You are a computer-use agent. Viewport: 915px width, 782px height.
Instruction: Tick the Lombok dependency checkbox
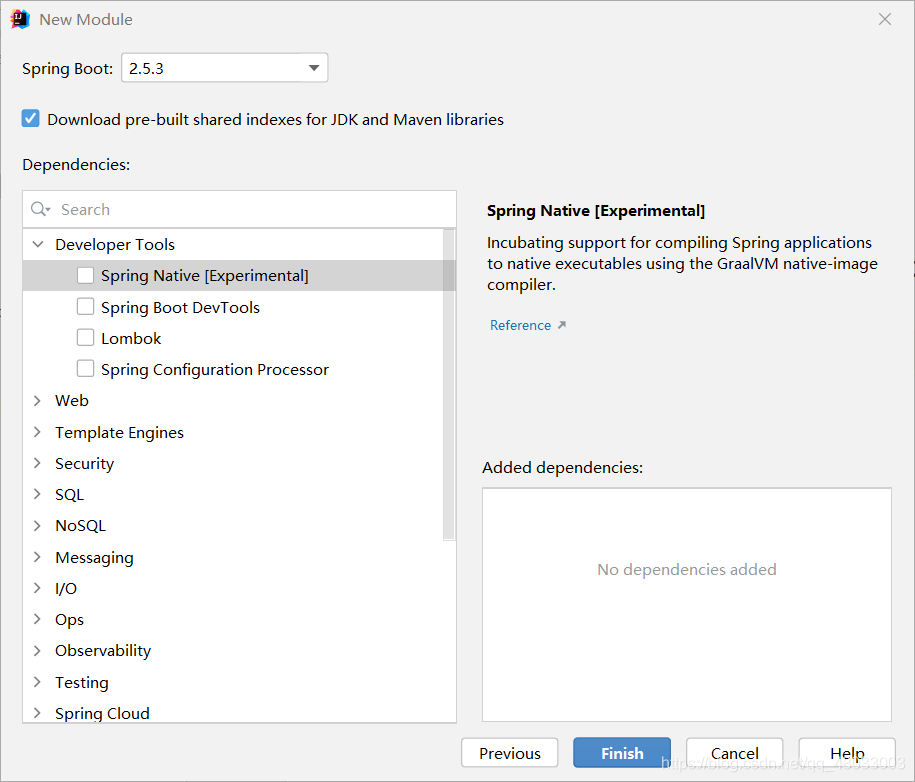point(85,337)
